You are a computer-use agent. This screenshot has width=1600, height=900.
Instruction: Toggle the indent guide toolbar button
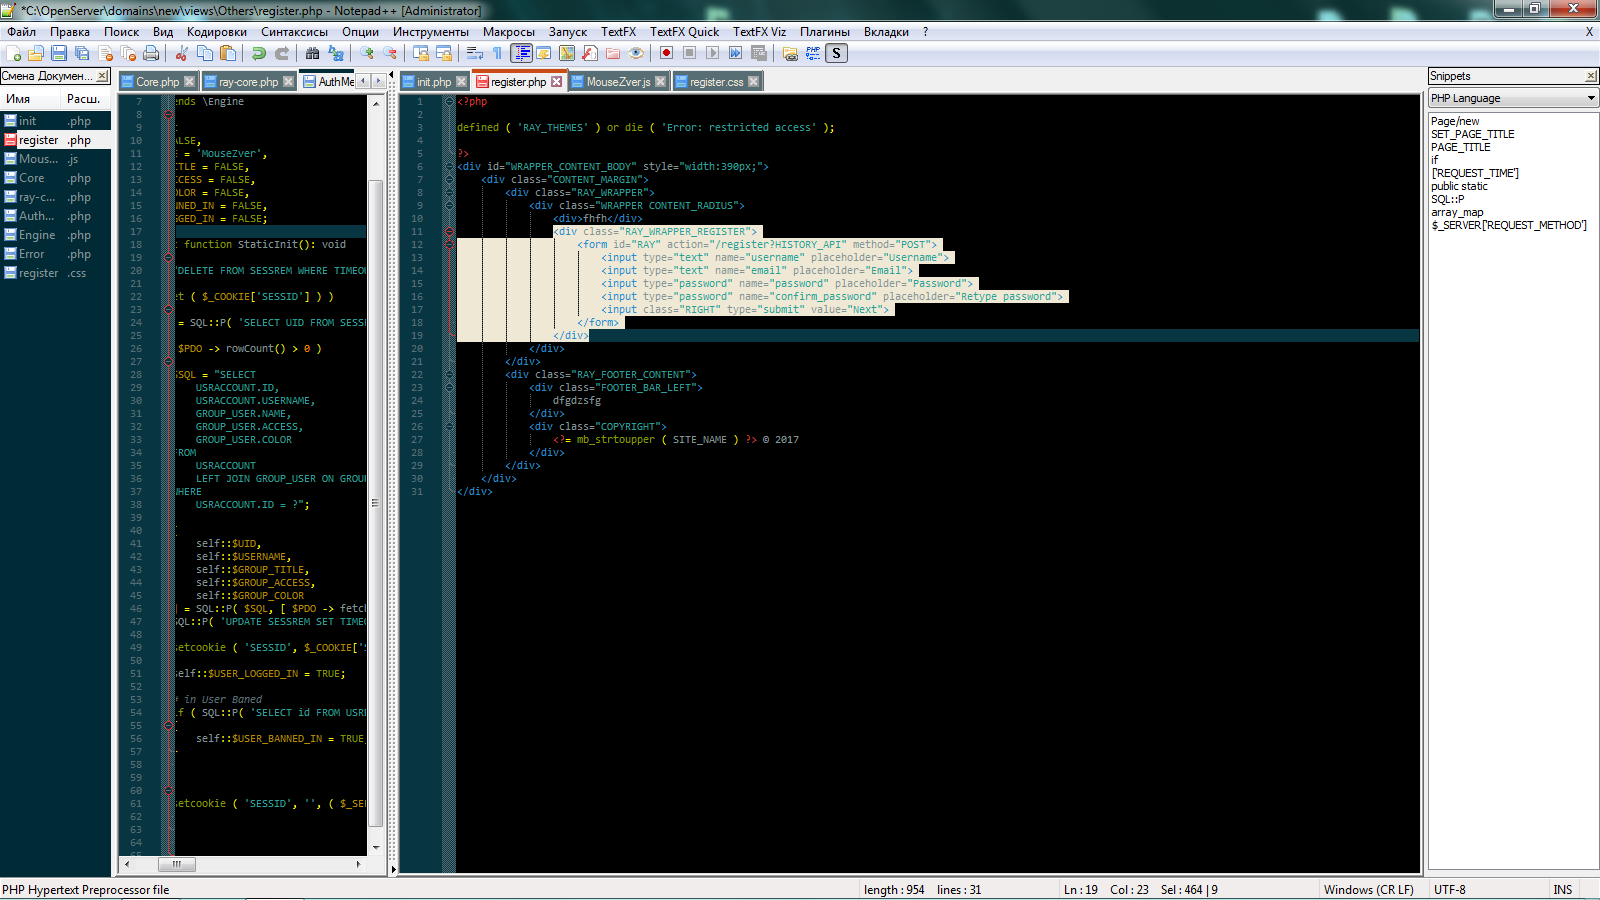point(522,53)
